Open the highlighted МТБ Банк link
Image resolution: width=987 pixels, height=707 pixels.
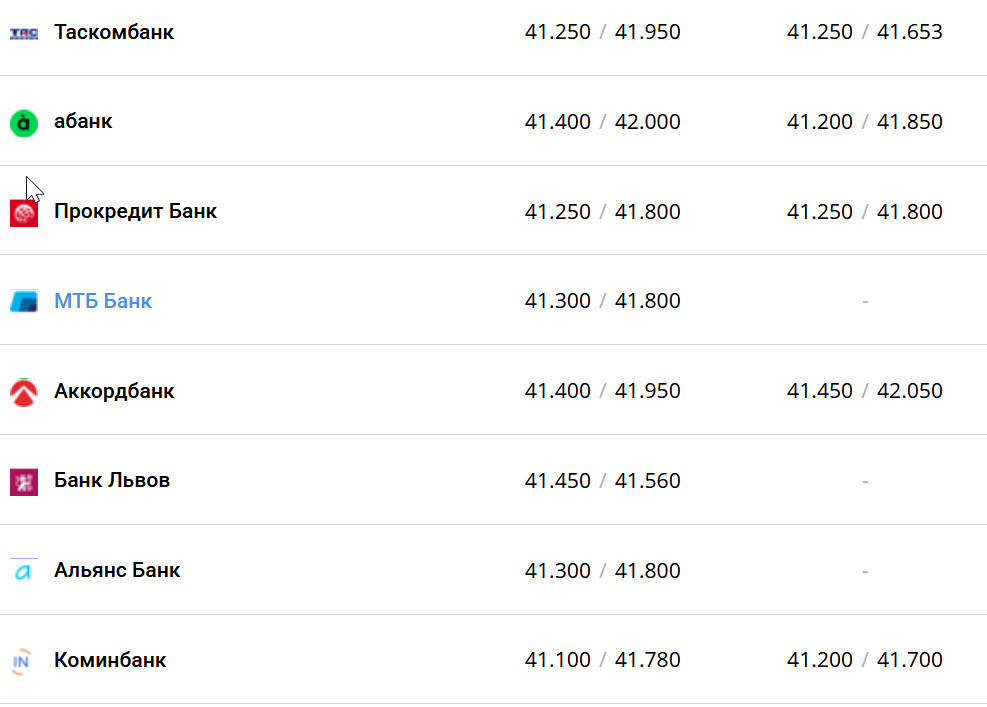(x=103, y=301)
